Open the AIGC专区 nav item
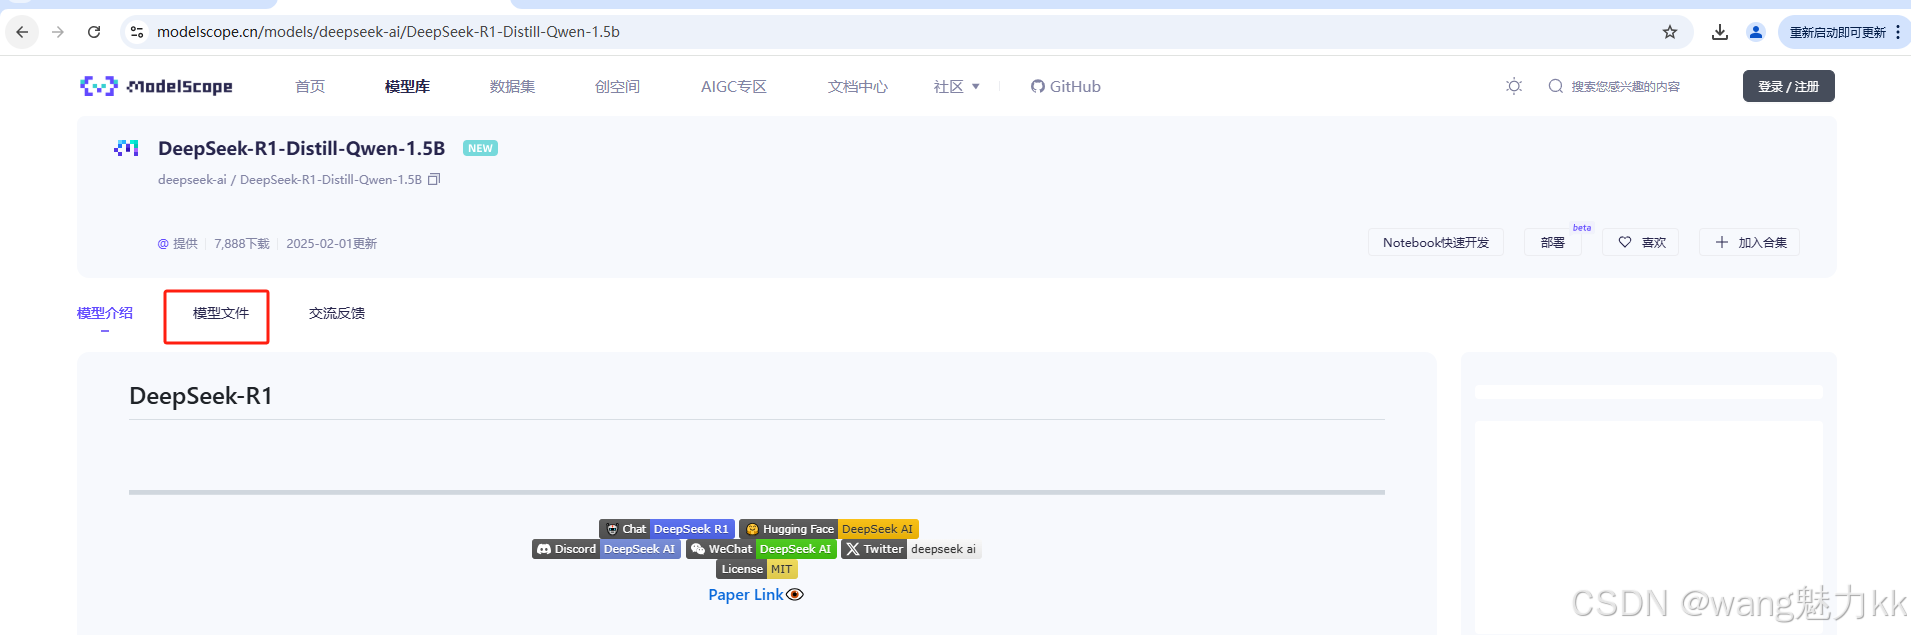Image resolution: width=1911 pixels, height=635 pixels. pos(734,87)
